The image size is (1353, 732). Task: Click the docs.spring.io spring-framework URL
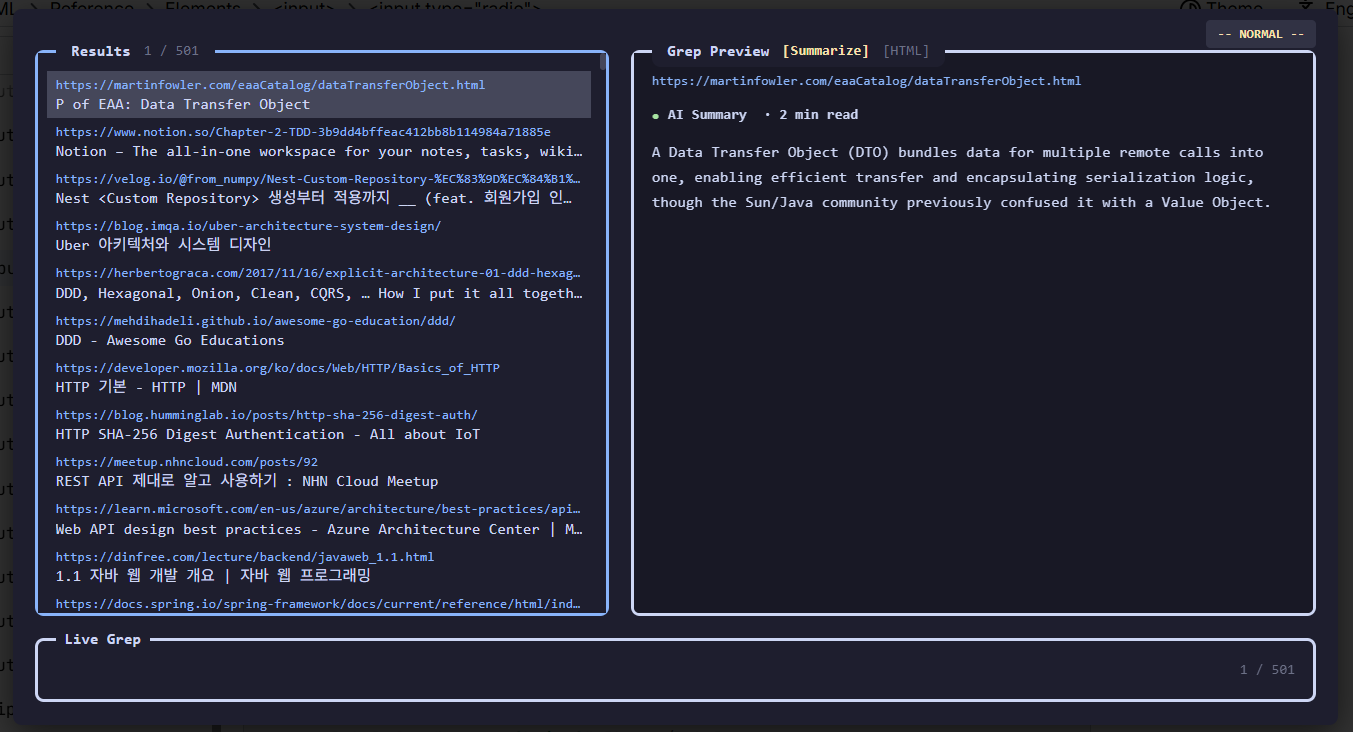click(319, 604)
